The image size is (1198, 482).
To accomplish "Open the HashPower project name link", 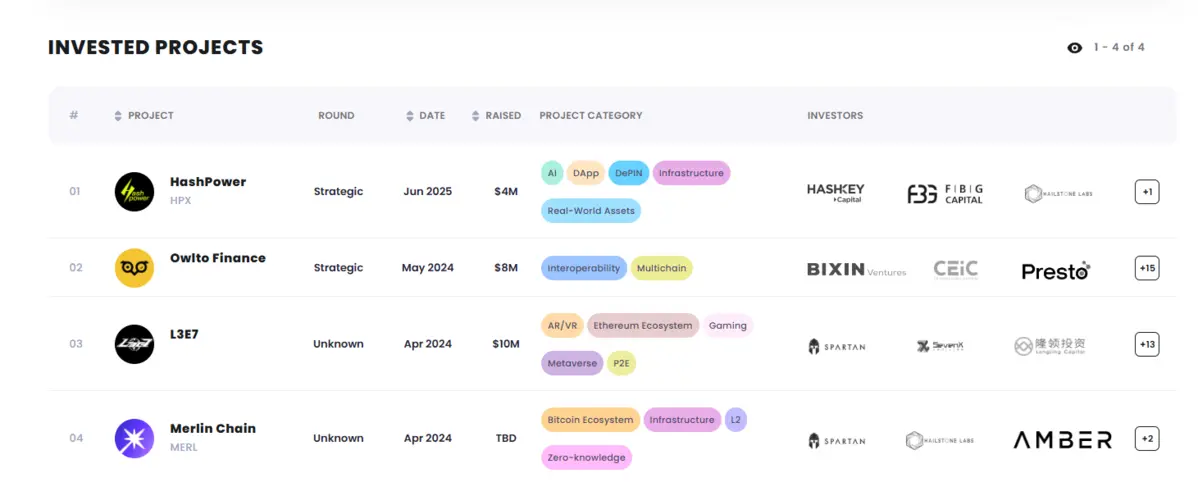I will coord(208,182).
